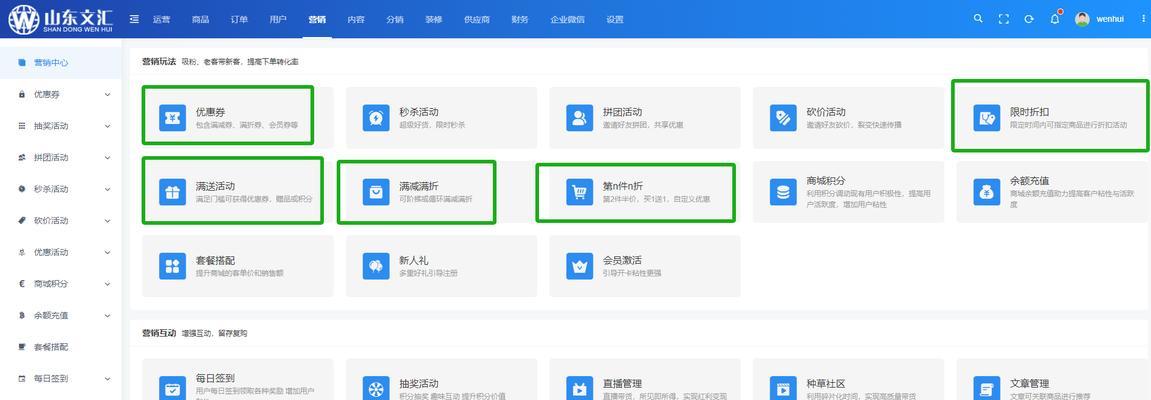Switch to the 商品 top tab

pyautogui.click(x=200, y=20)
